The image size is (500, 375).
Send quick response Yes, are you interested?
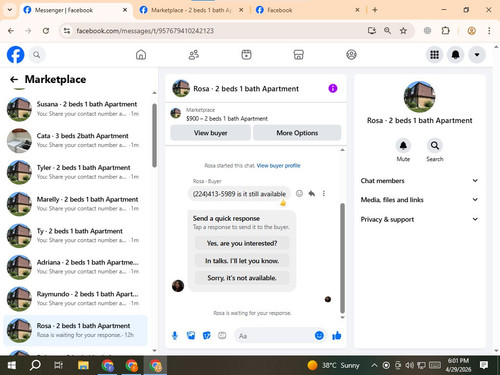tap(242, 243)
